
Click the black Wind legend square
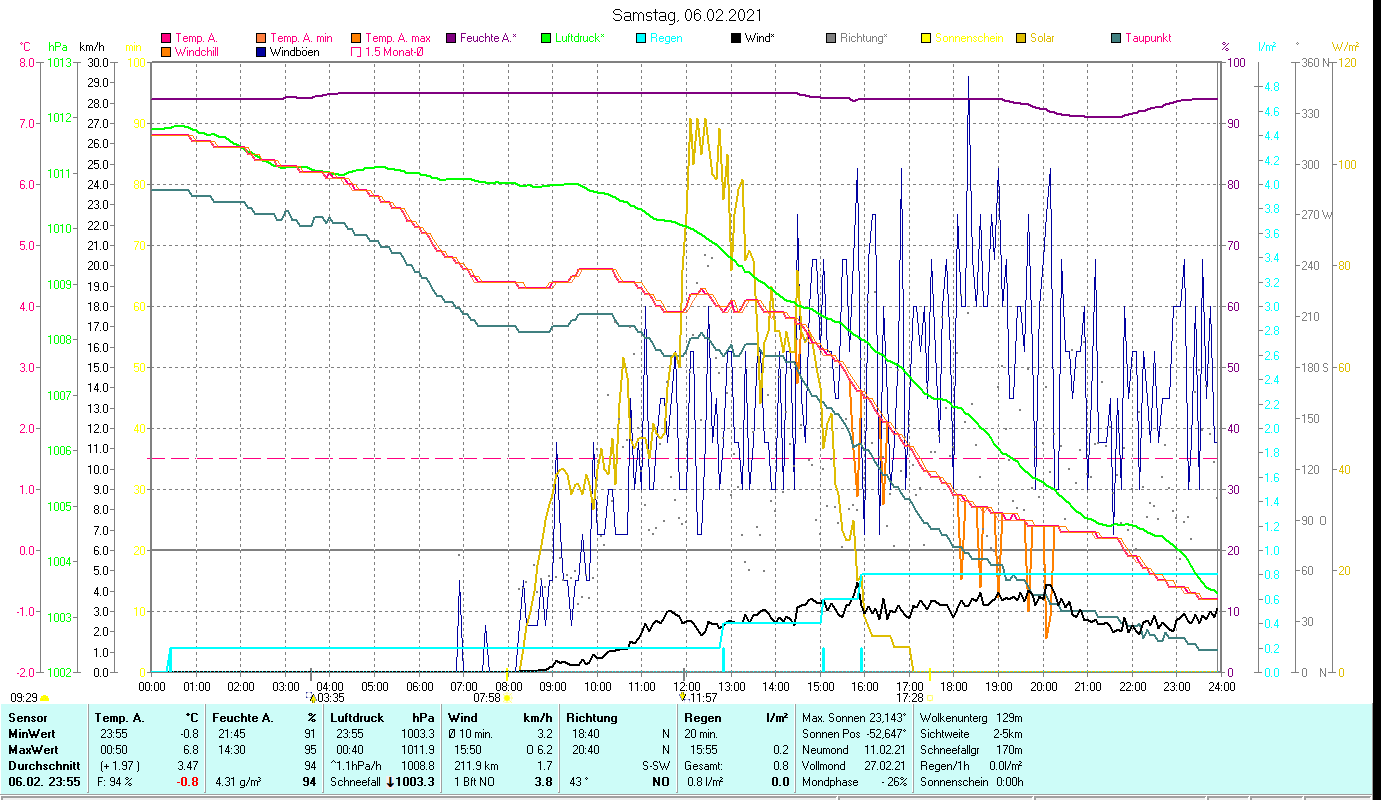click(x=735, y=39)
